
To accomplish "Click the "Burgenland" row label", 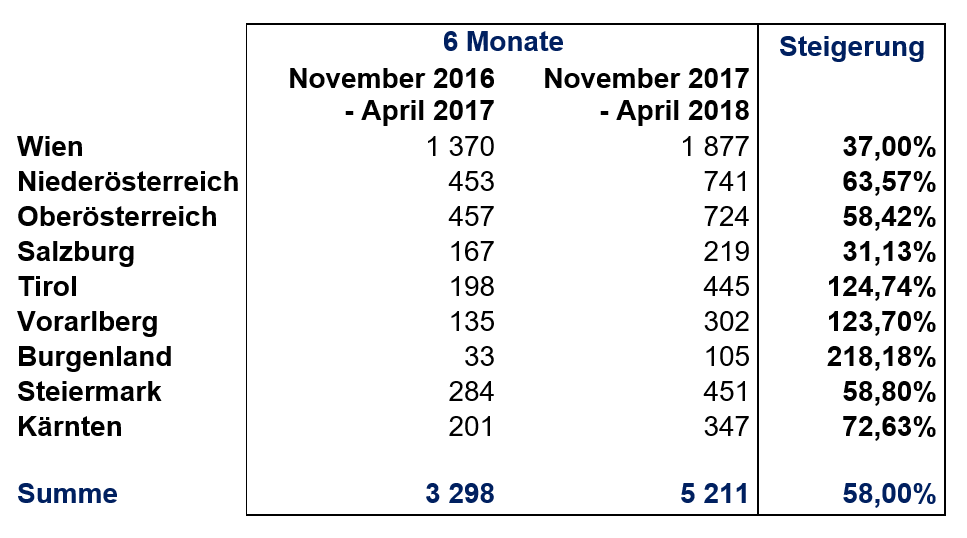I will click(95, 357).
